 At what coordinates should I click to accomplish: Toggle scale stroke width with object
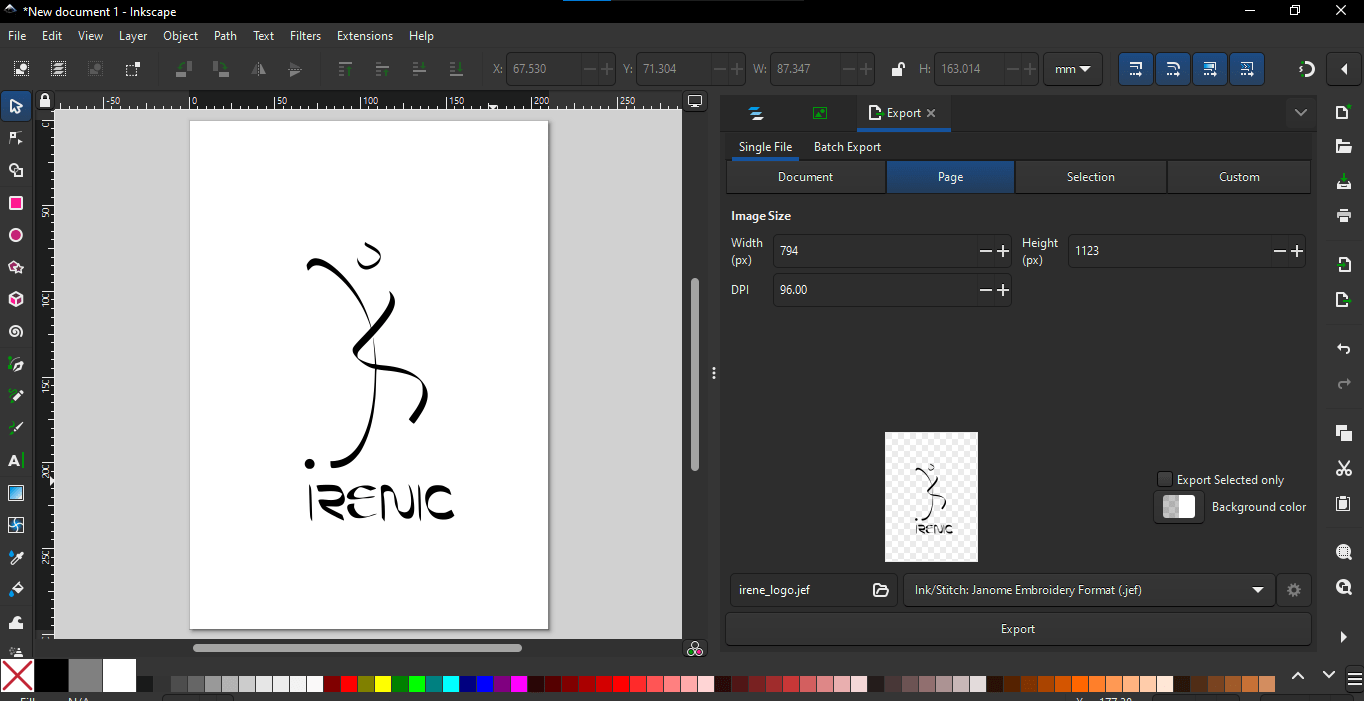[1135, 69]
